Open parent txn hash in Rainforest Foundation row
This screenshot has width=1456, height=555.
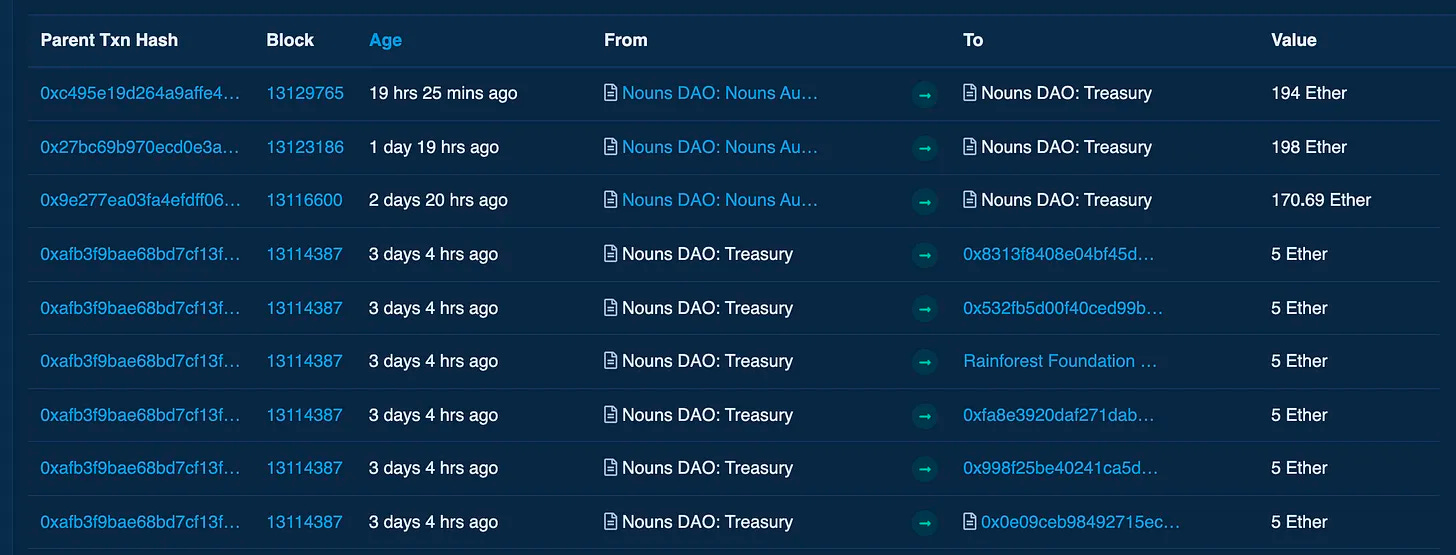point(140,361)
